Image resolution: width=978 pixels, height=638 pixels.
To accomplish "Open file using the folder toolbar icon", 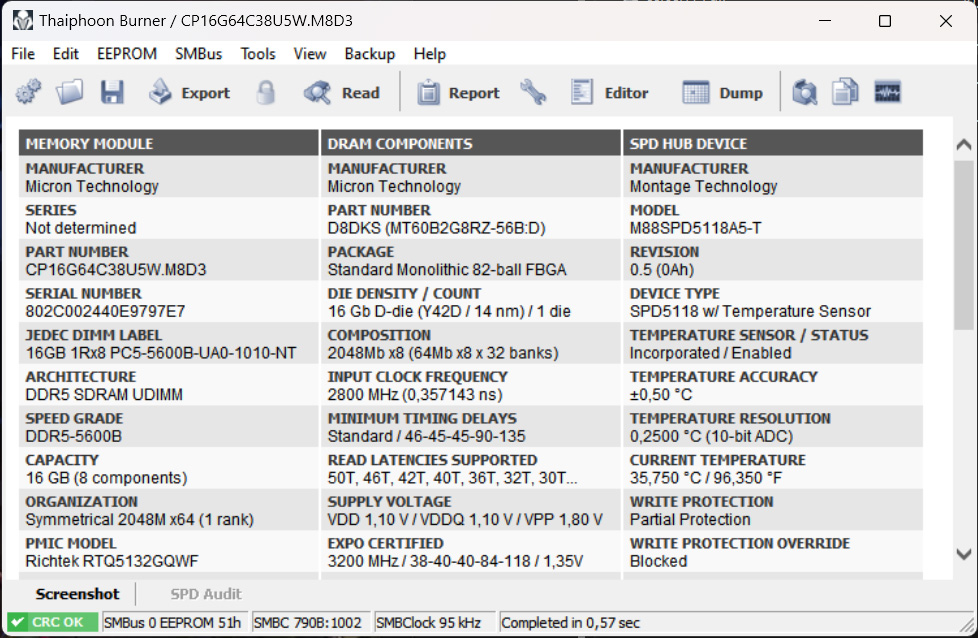I will (69, 92).
